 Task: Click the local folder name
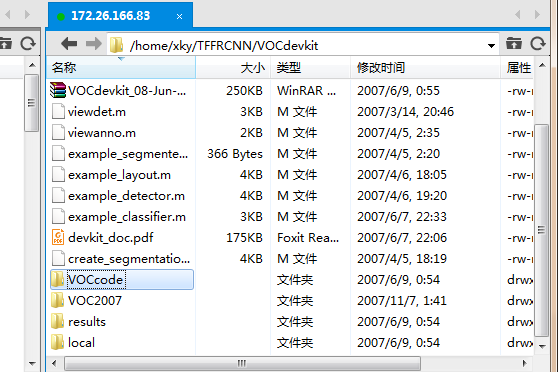pyautogui.click(x=81, y=343)
